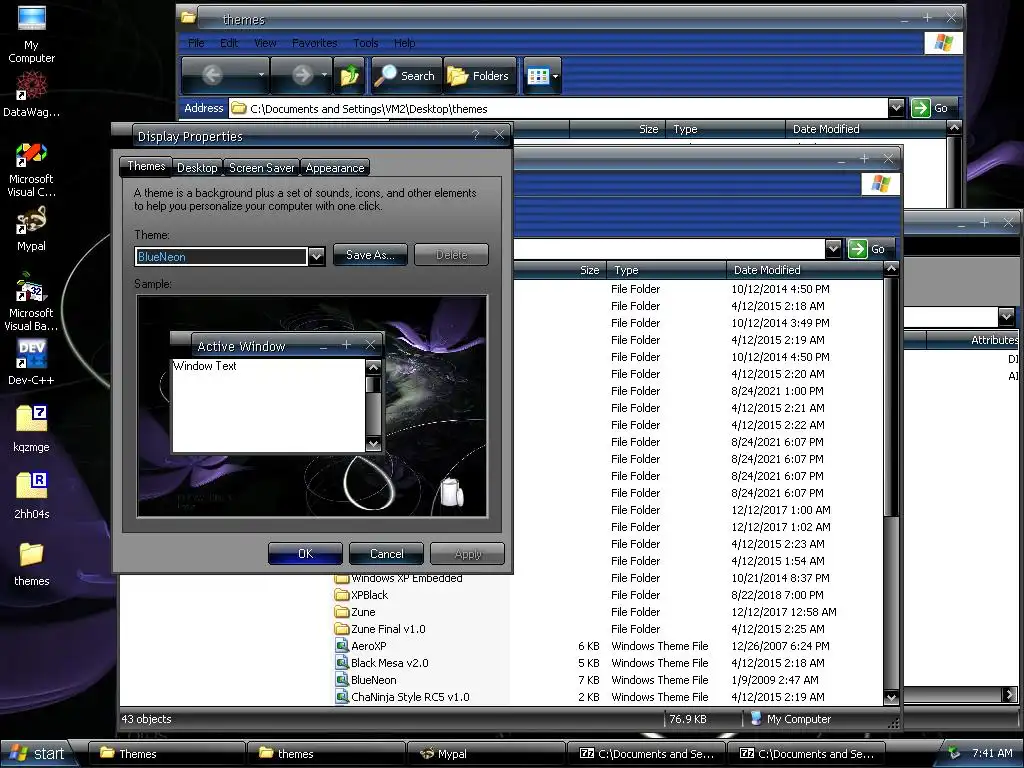Click help question mark in Display Properties
1024x768 pixels.
[475, 135]
